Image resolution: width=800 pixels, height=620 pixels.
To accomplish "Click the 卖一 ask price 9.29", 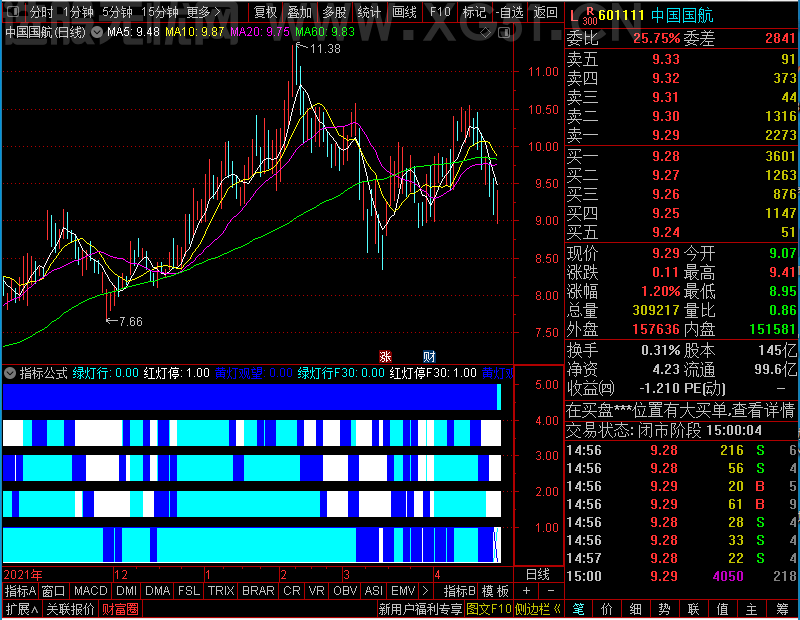I will tap(666, 135).
